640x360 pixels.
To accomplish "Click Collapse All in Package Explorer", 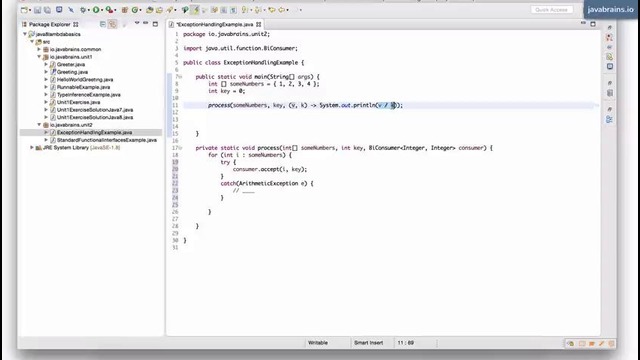I will pos(102,24).
